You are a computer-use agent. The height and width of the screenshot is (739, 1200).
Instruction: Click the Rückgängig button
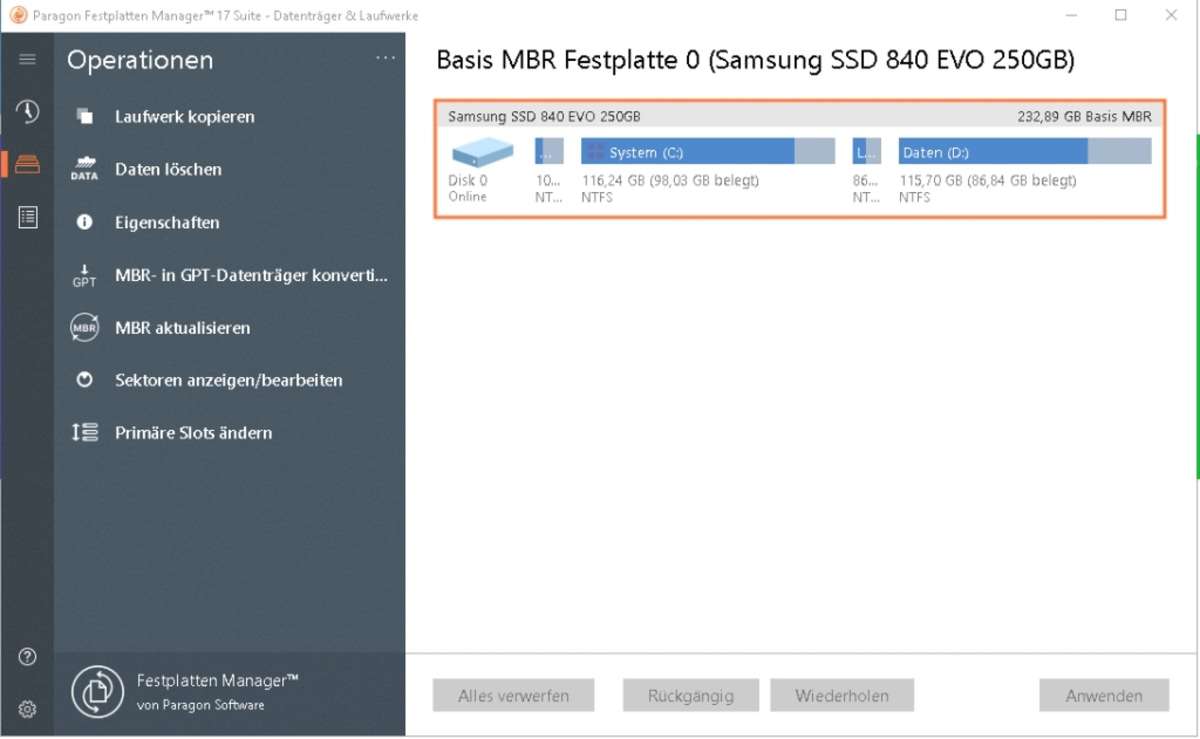[690, 696]
